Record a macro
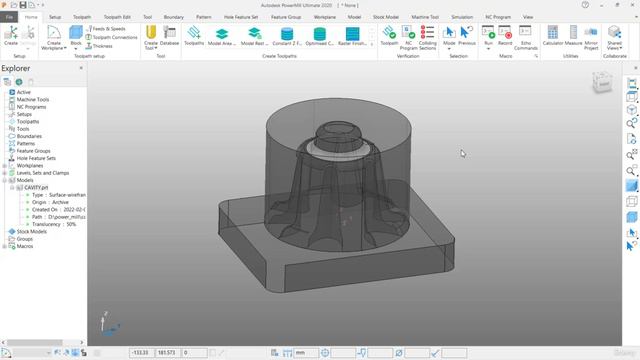The width and height of the screenshot is (640, 360). tap(505, 35)
